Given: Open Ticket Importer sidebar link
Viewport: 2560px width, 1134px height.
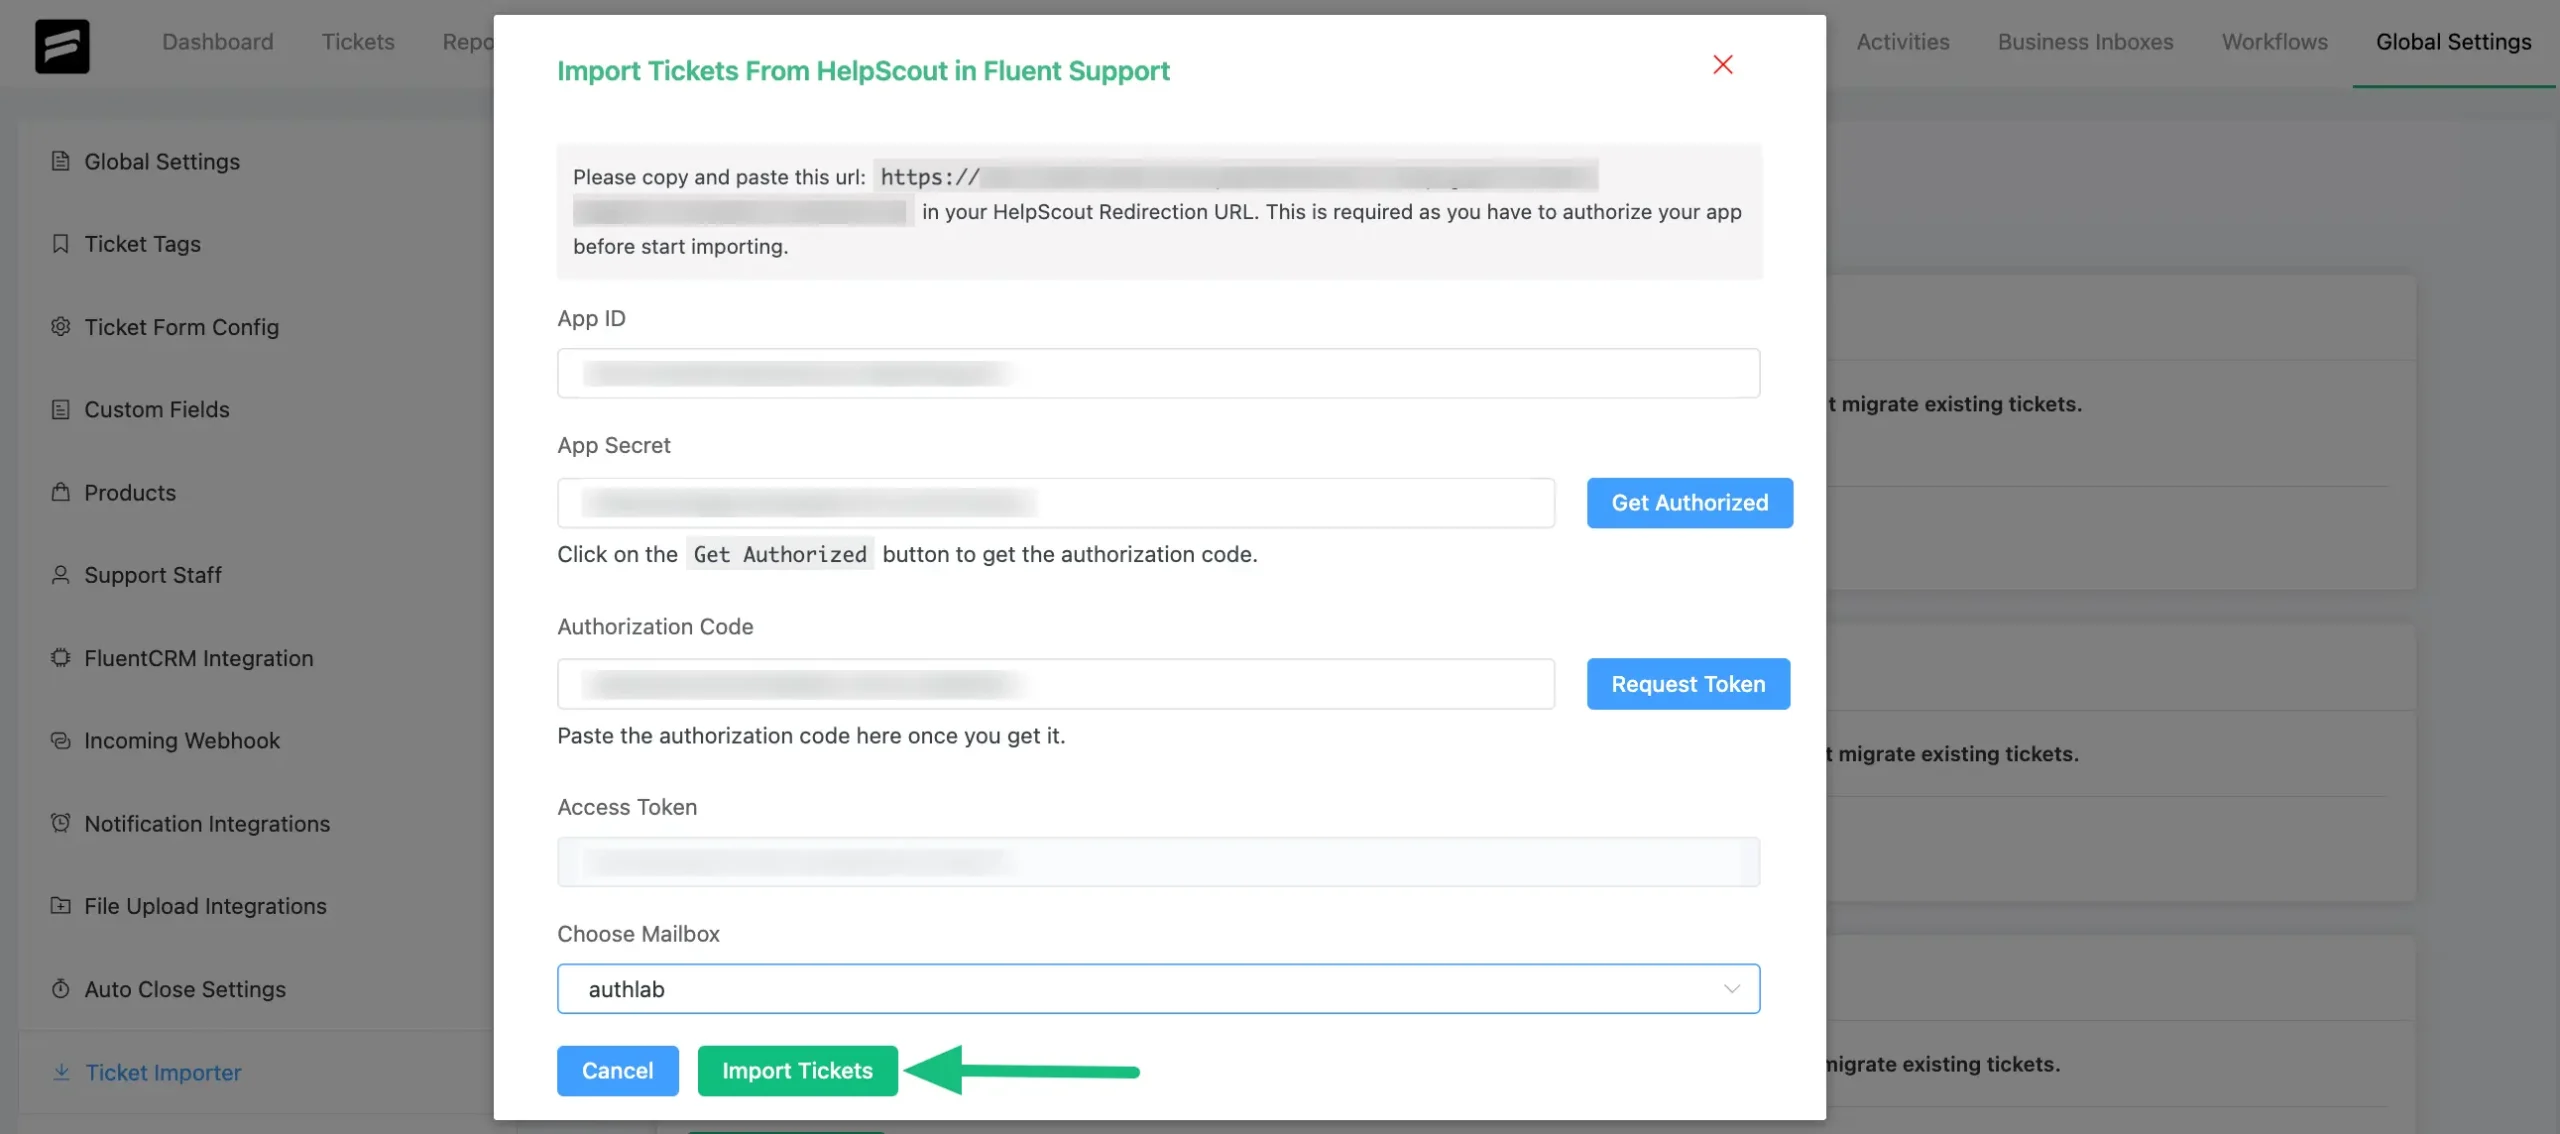Looking at the screenshot, I should coord(163,1072).
